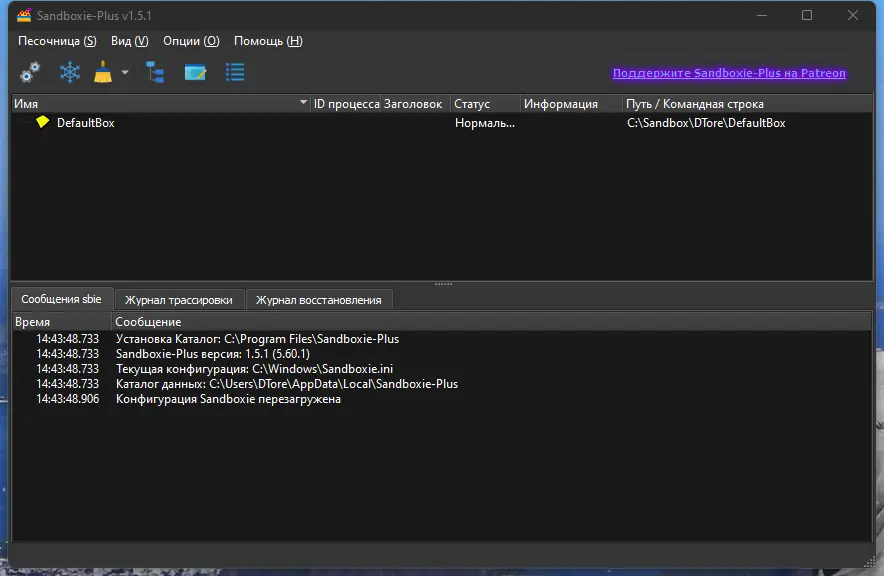Image resolution: width=884 pixels, height=576 pixels.
Task: Select the Конфигурация Sandboxie перезагружена message
Action: point(228,399)
